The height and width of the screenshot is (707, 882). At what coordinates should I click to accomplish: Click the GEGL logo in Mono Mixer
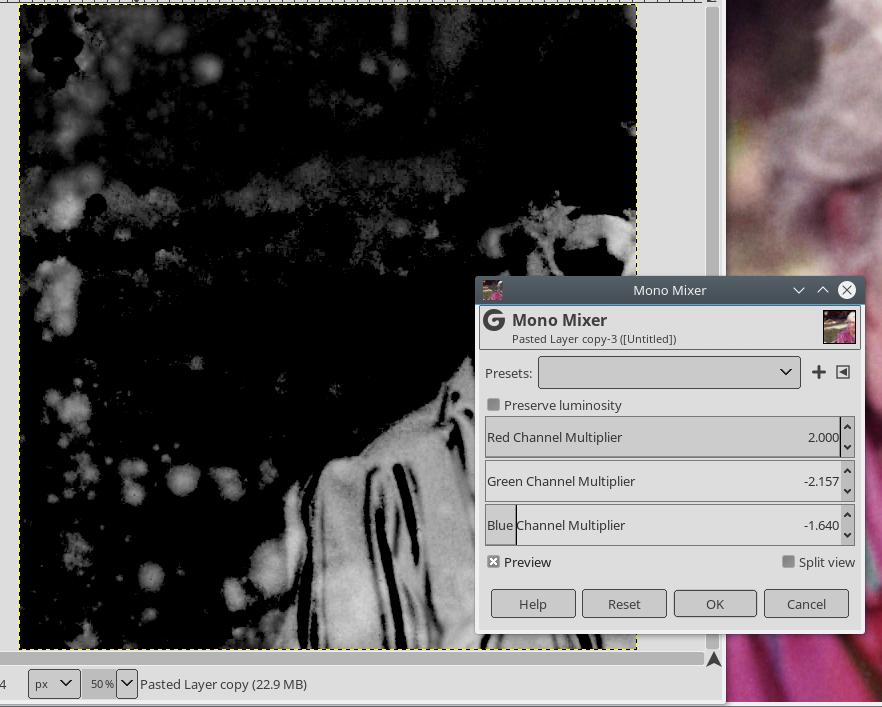coord(494,320)
